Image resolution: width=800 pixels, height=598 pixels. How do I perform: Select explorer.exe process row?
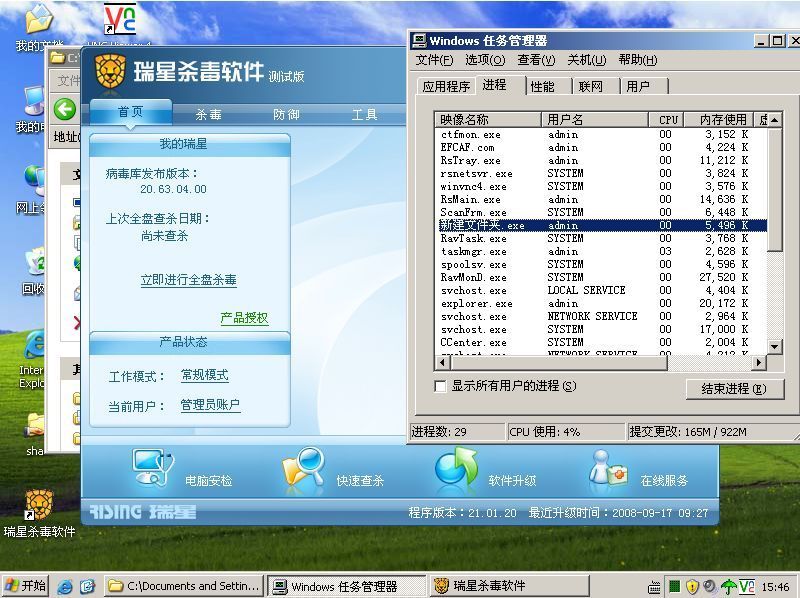[602, 304]
